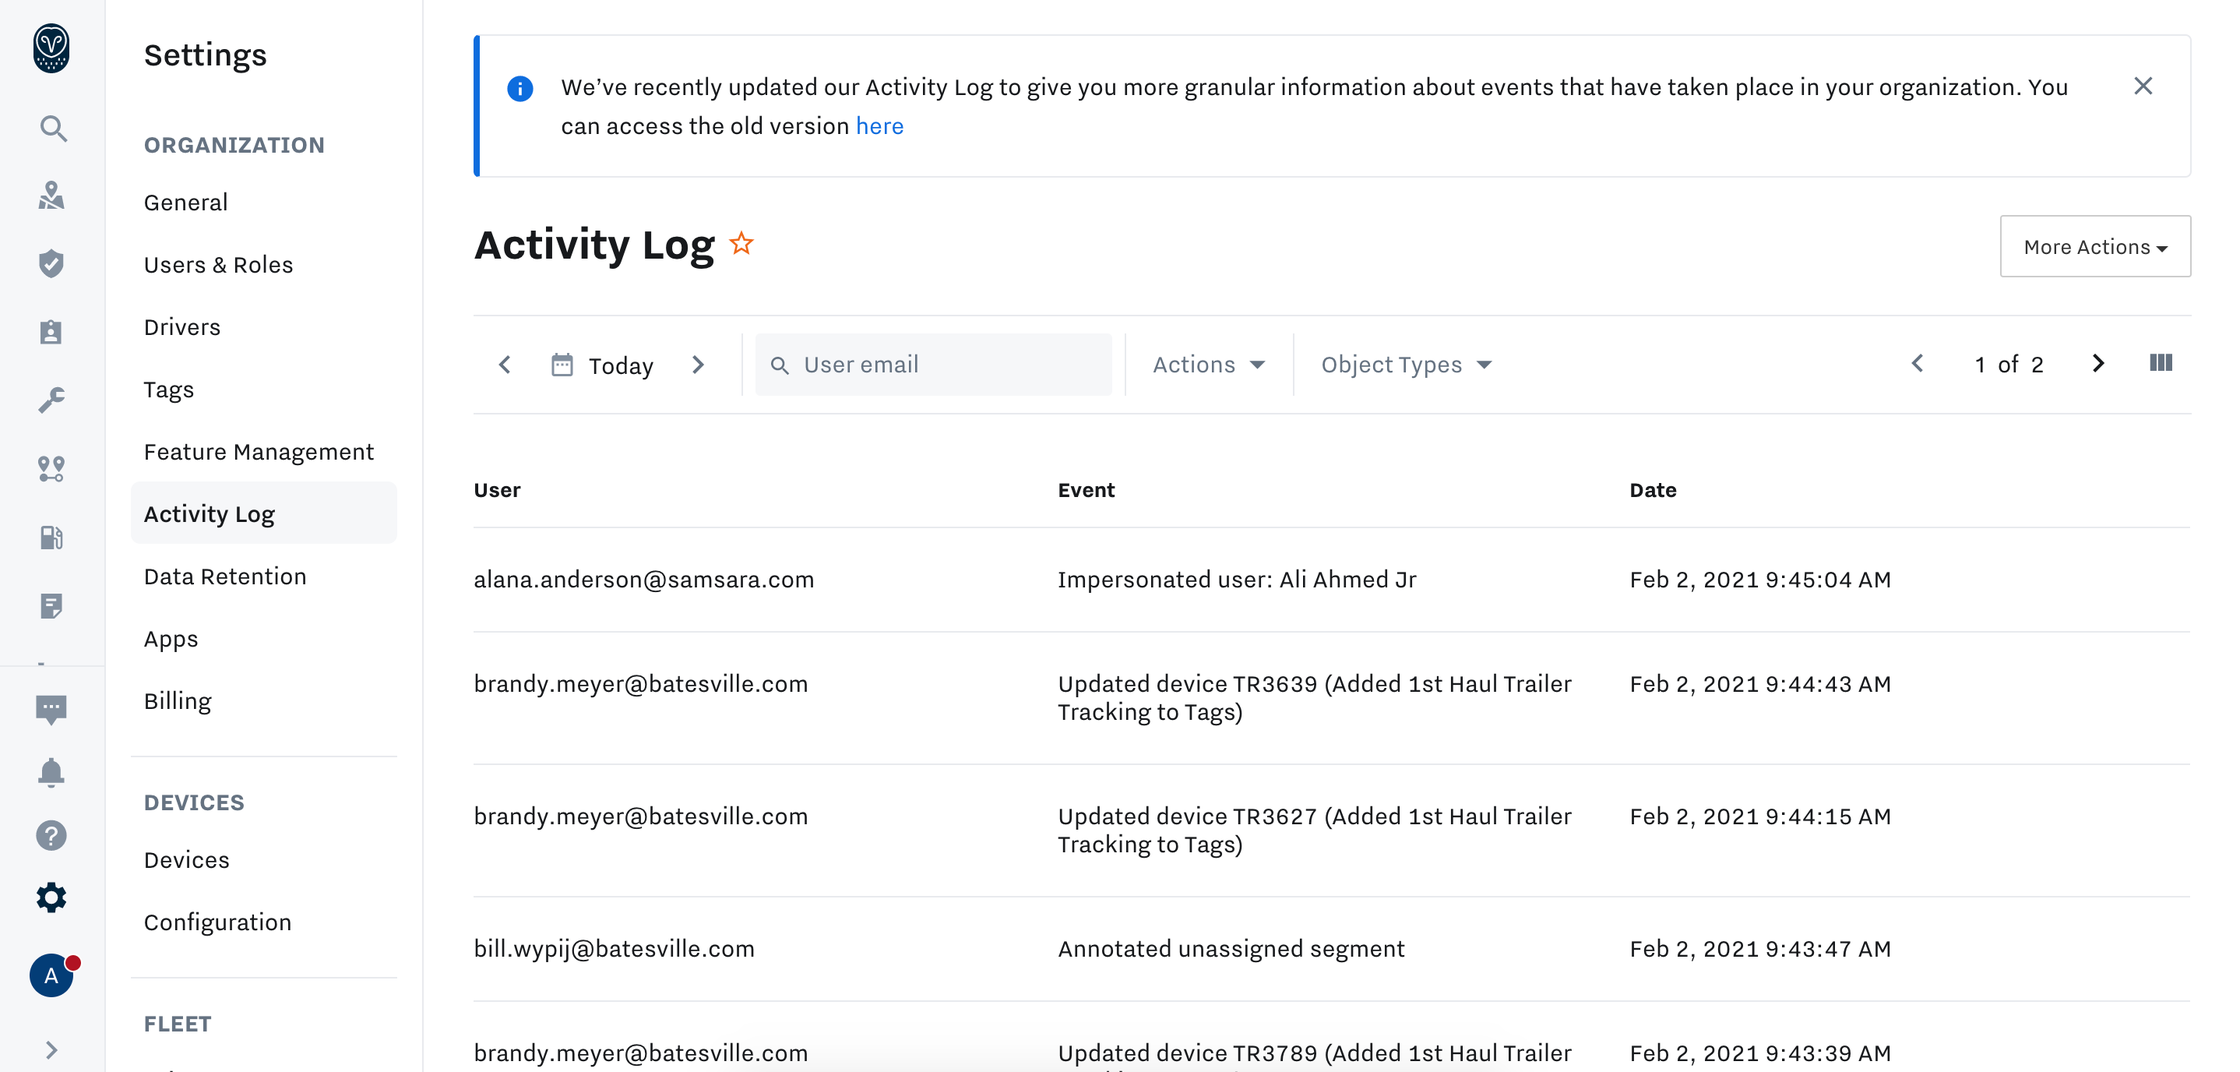This screenshot has width=2240, height=1072.
Task: Open the help question mark icon
Action: pyautogui.click(x=51, y=835)
